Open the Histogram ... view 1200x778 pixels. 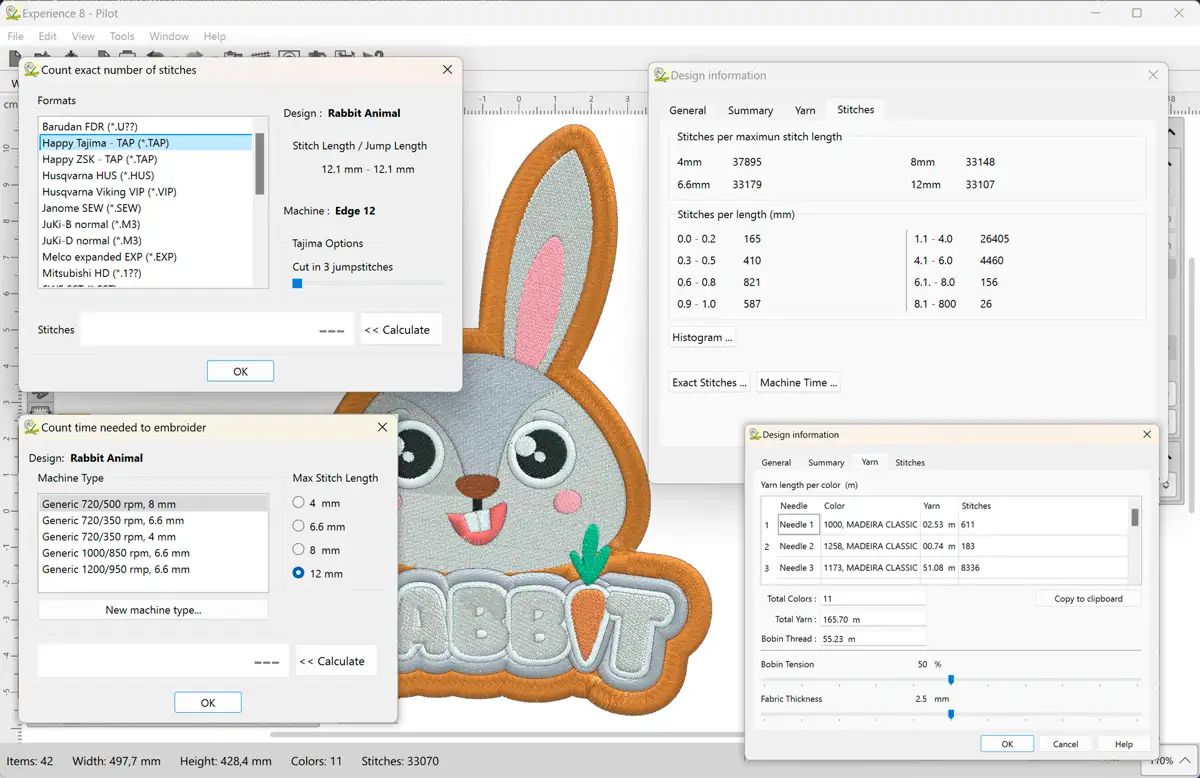coord(703,338)
